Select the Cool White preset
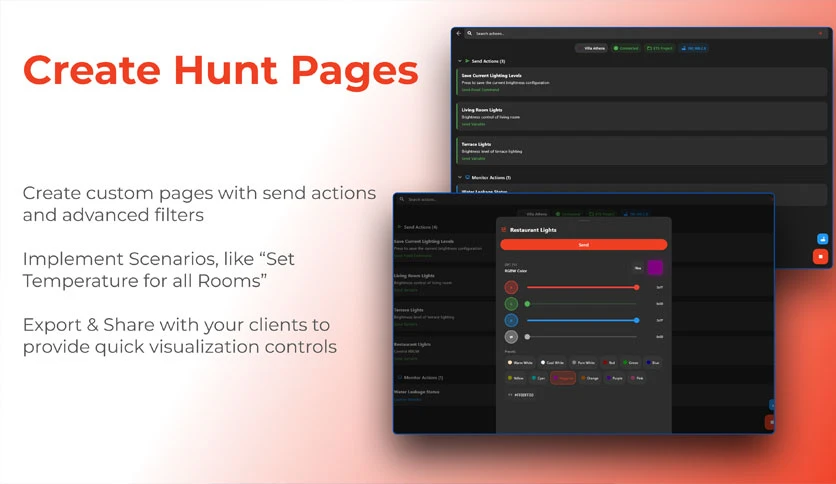This screenshot has height=484, width=836. pyautogui.click(x=552, y=362)
